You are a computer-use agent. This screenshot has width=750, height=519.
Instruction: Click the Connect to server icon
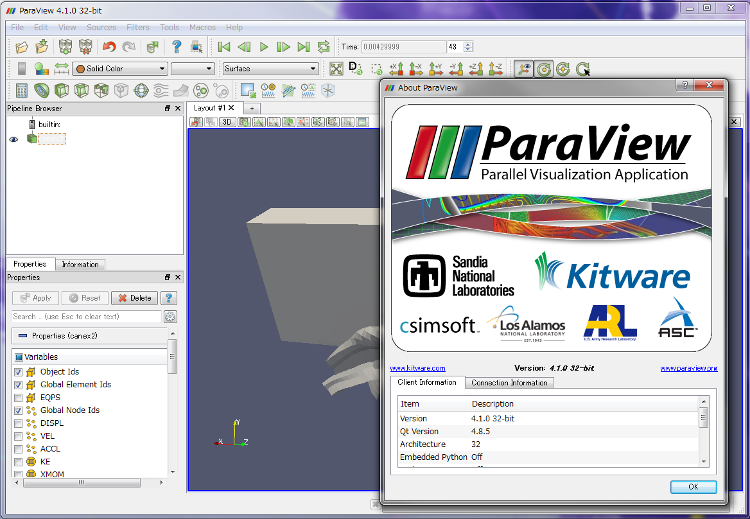(x=65, y=47)
